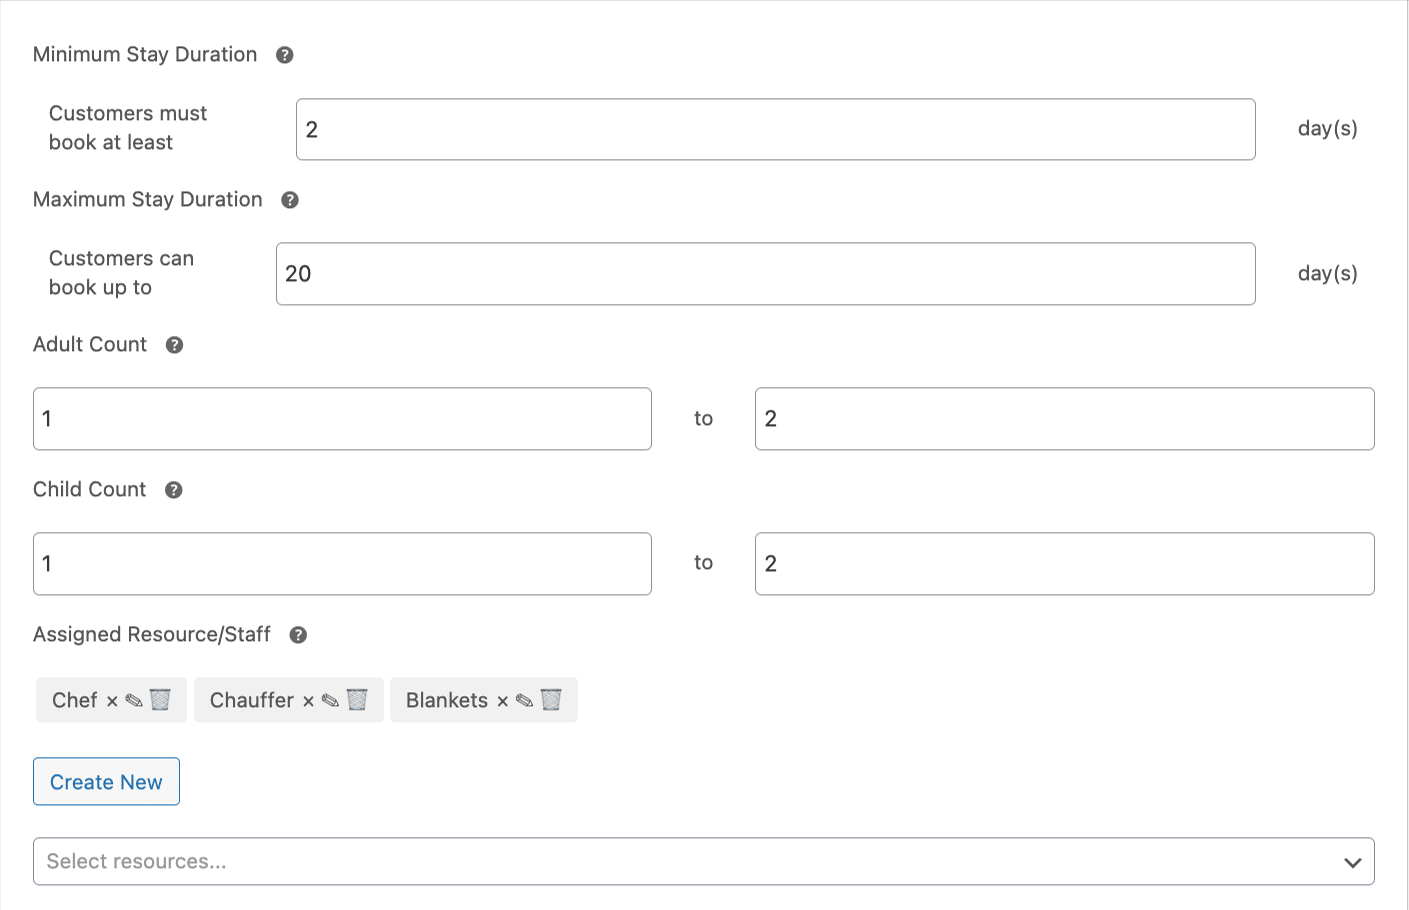The image size is (1409, 910).
Task: Delete the Chef resource with trash icon
Action: tap(160, 699)
